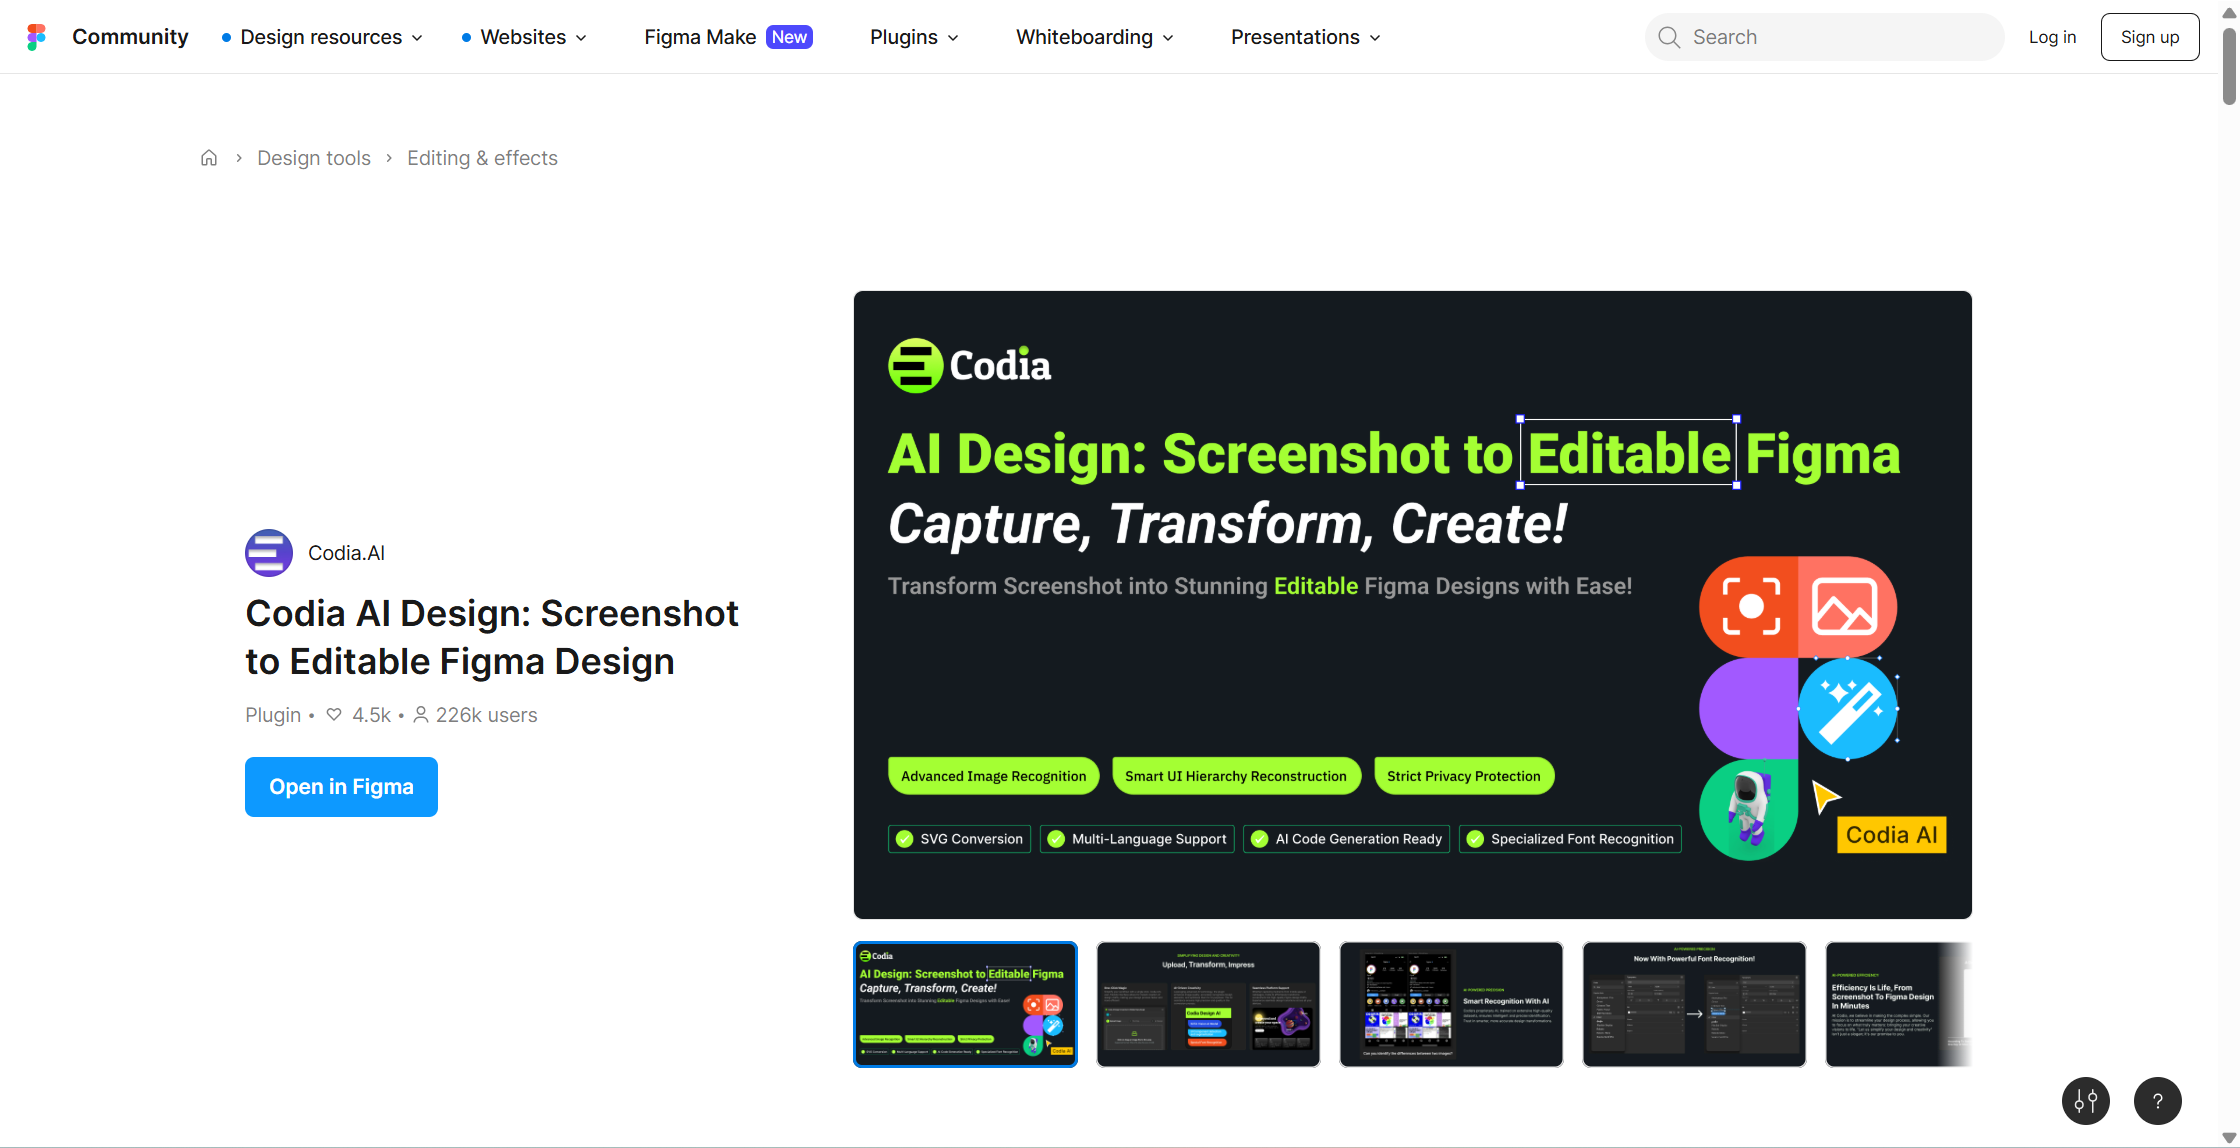Click the home breadcrumb icon

[x=209, y=158]
